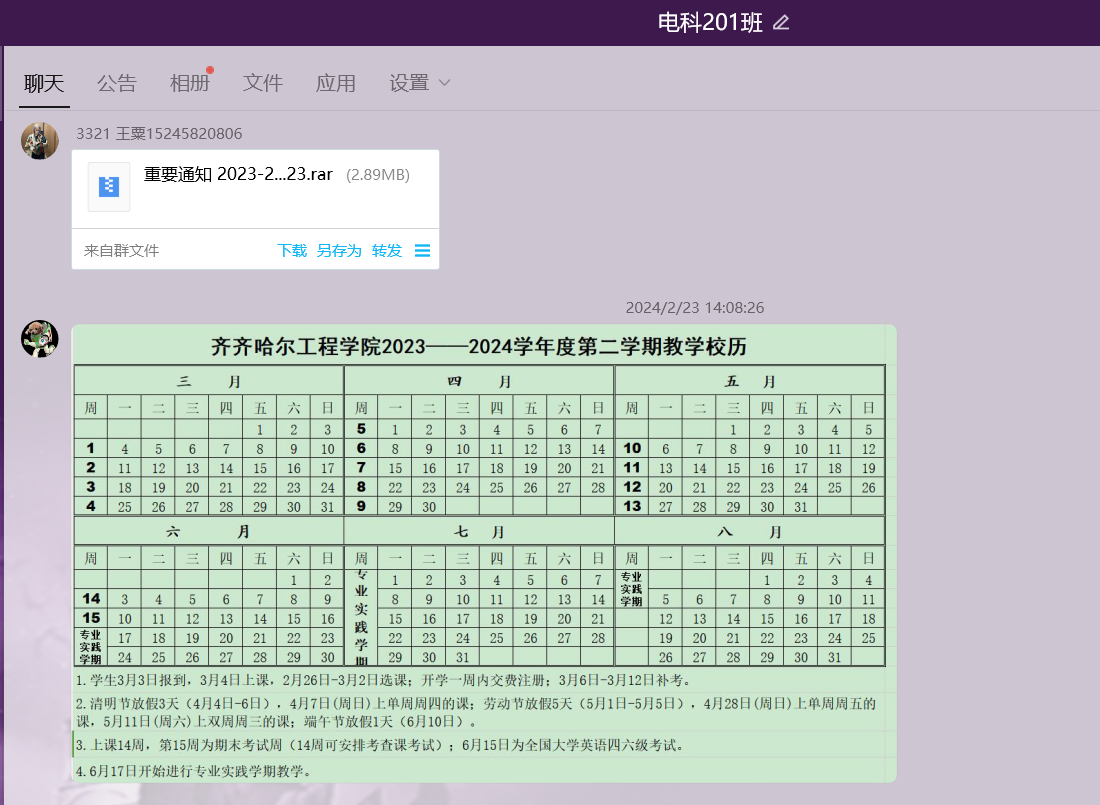This screenshot has height=805, width=1100.
Task: Click the 电科201班 group title
Action: click(710, 22)
